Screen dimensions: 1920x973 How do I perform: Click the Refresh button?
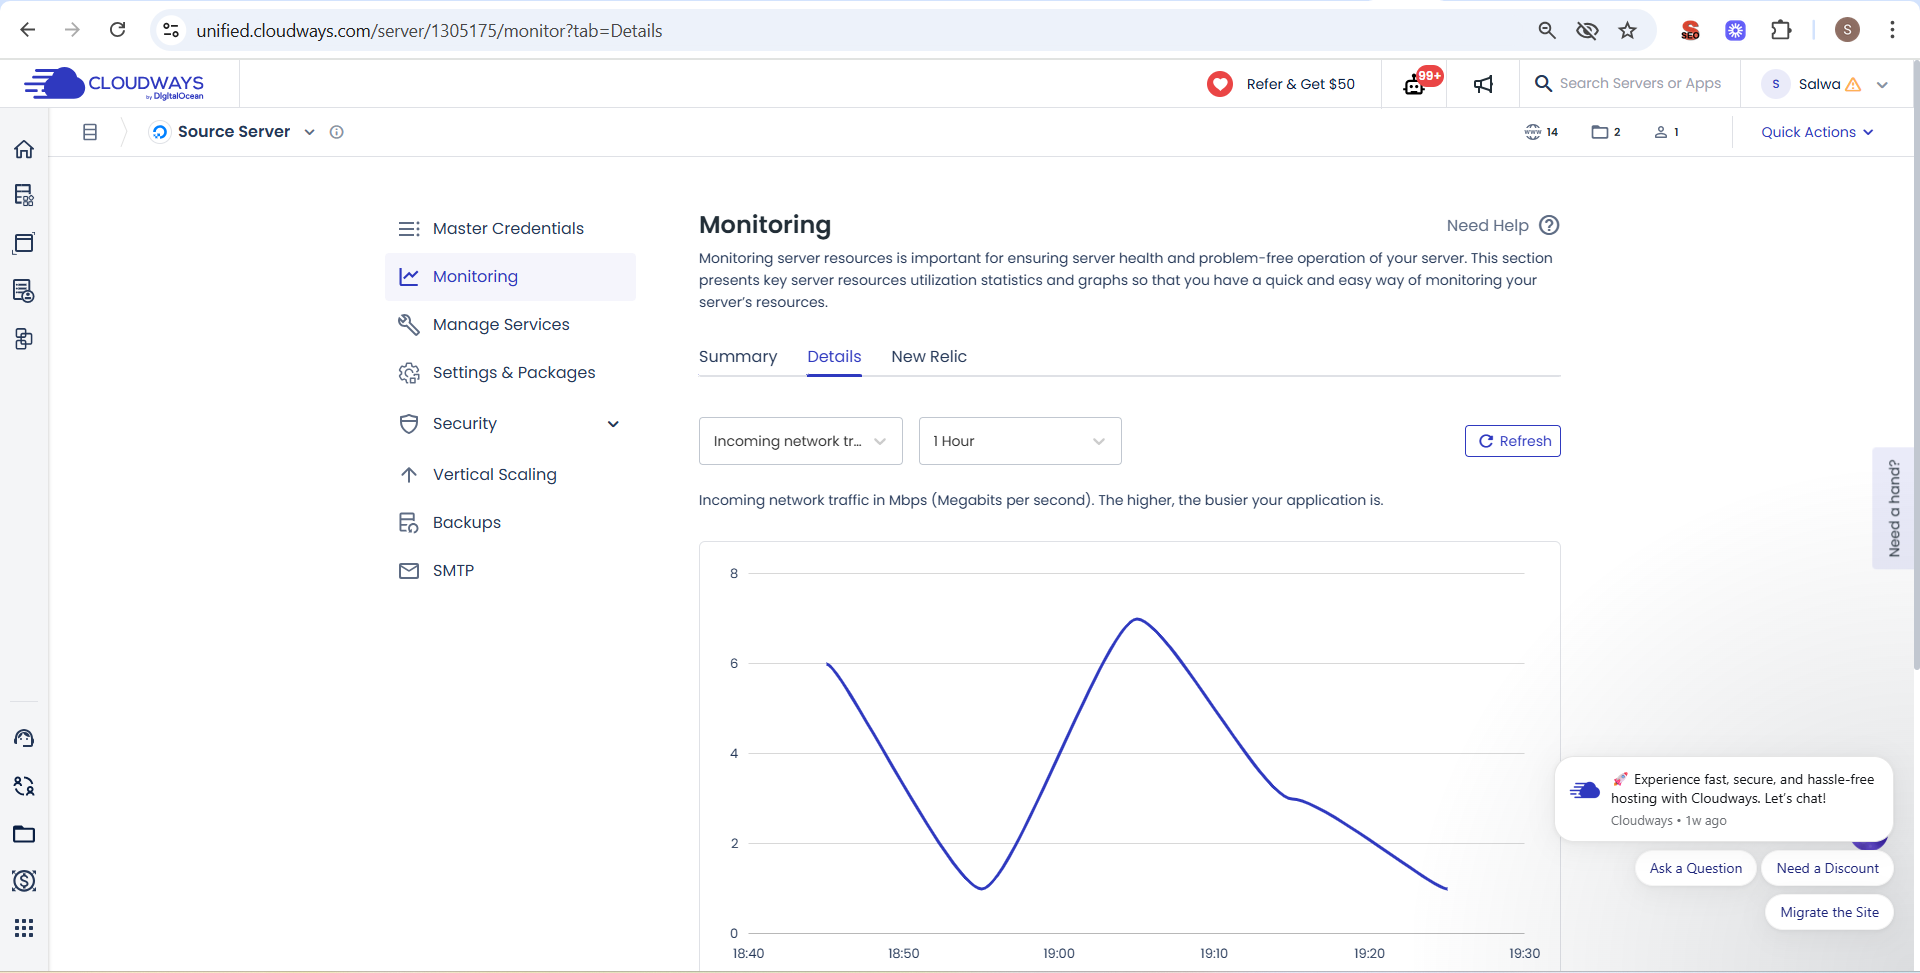[x=1512, y=441]
